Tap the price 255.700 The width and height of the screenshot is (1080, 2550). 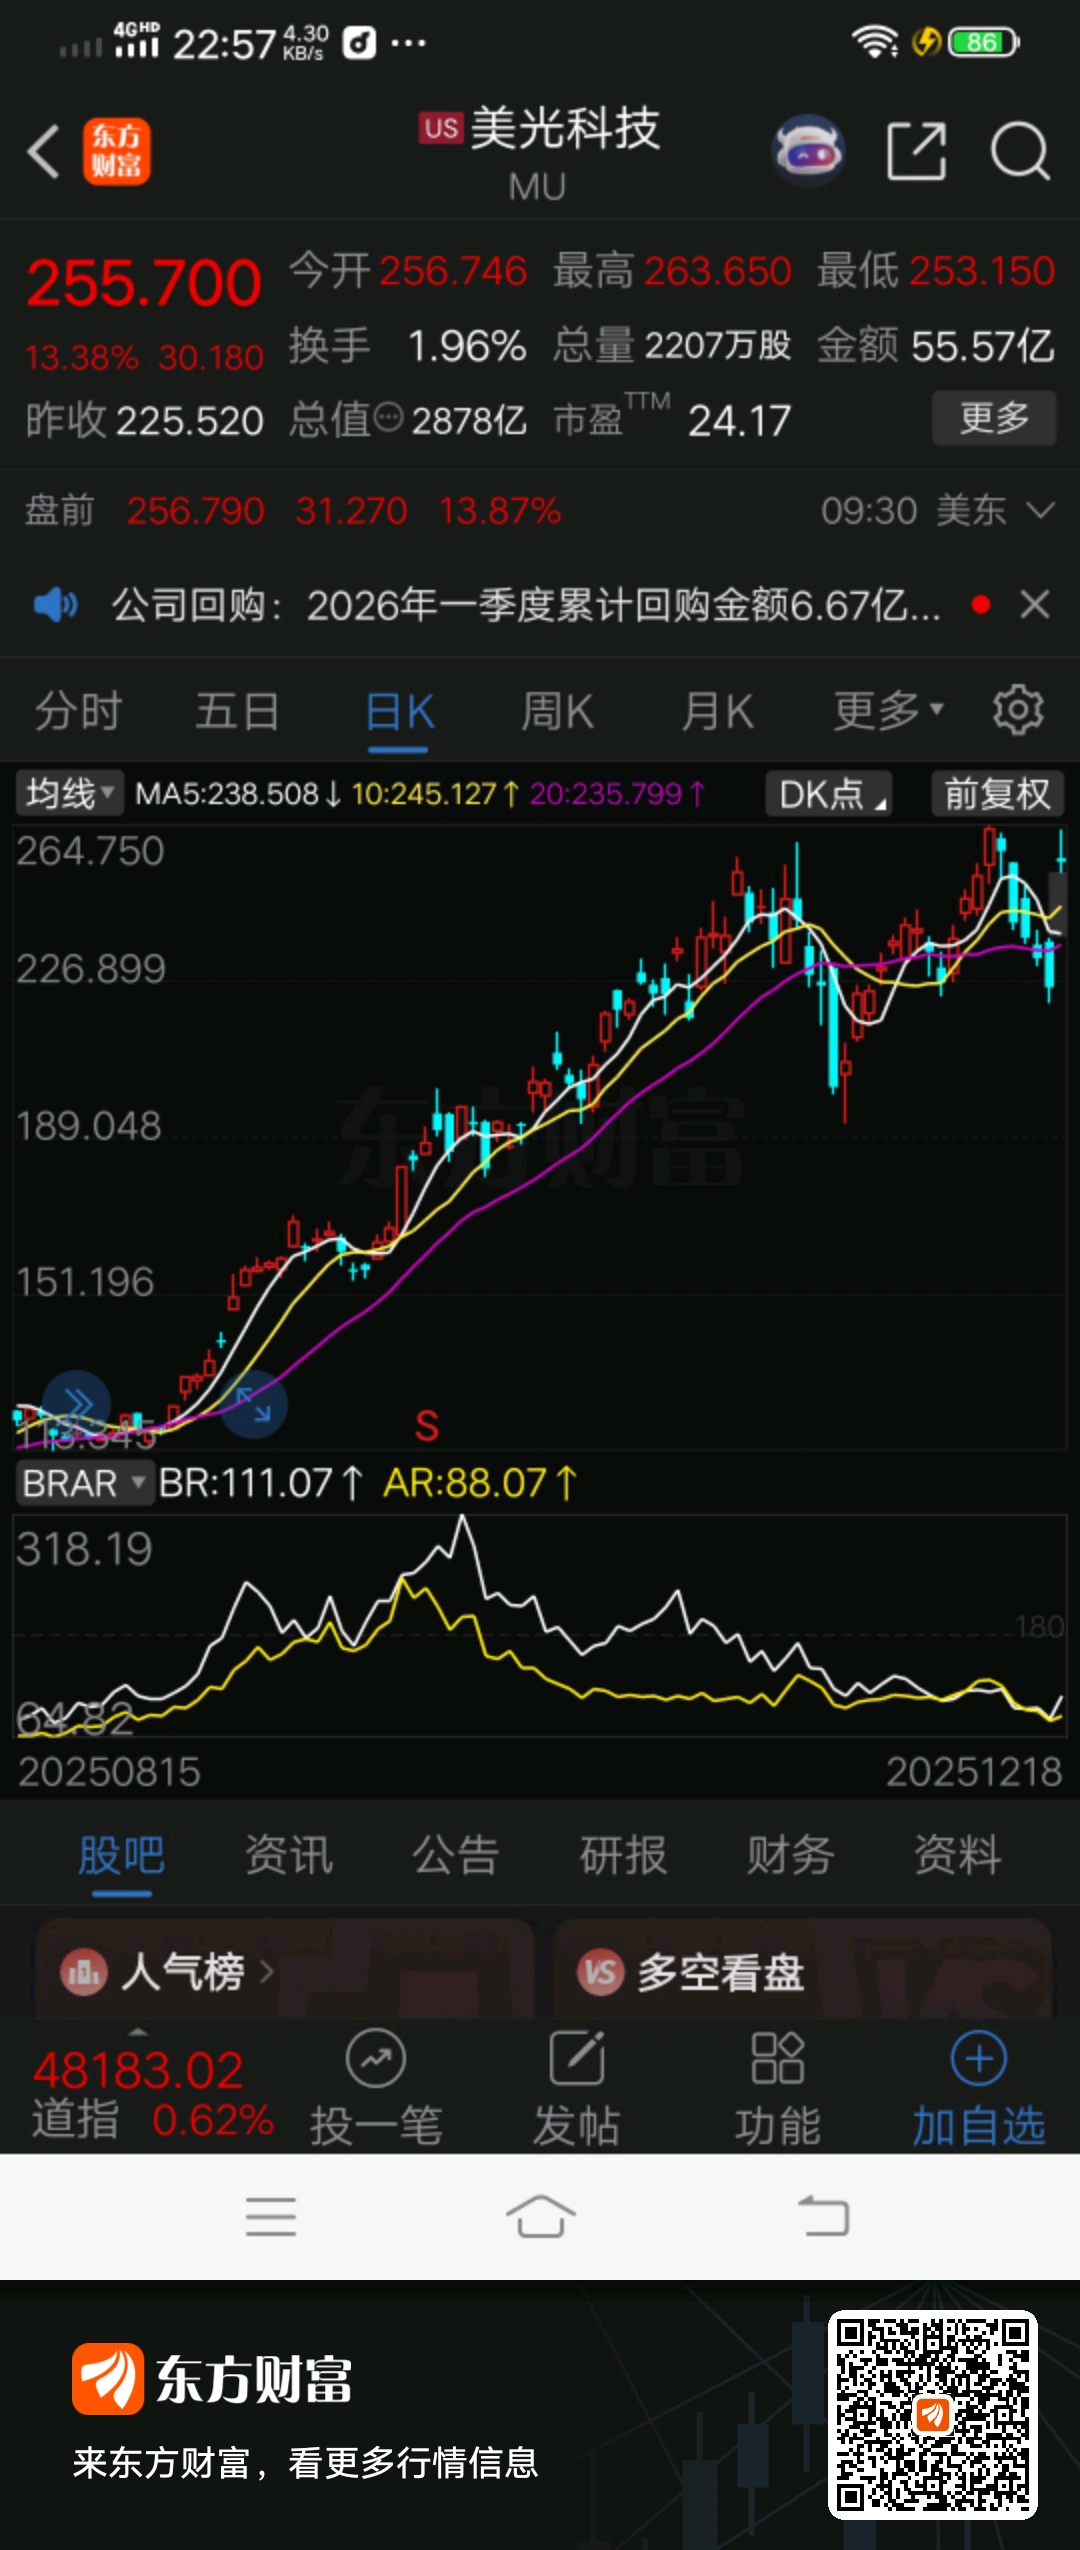tap(144, 283)
